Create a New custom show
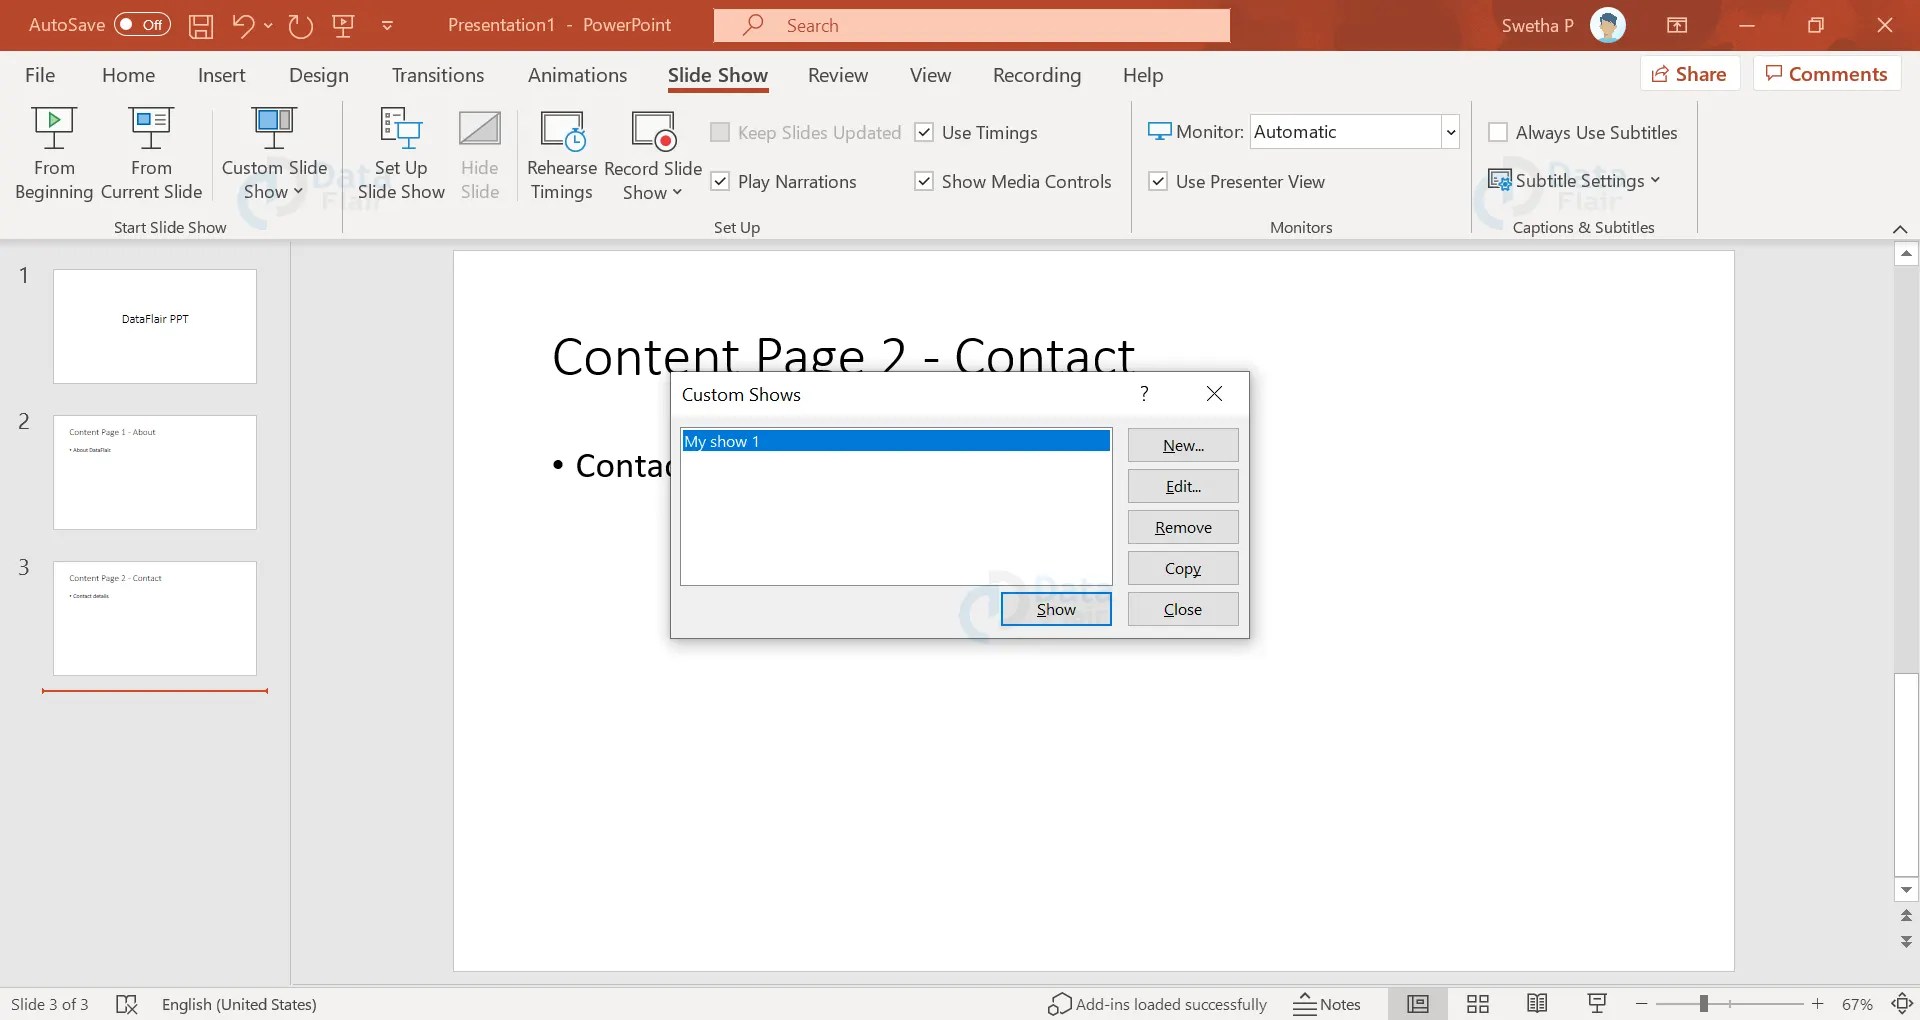This screenshot has width=1920, height=1020. click(x=1182, y=444)
